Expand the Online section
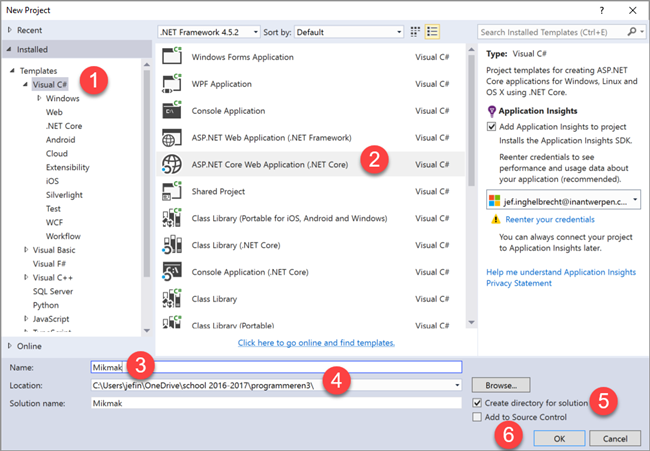 10,346
